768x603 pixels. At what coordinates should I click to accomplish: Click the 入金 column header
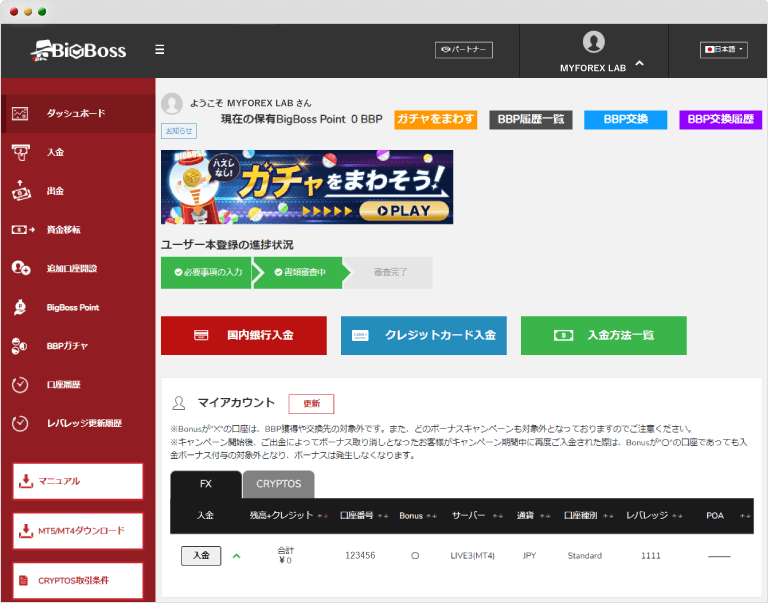tap(205, 515)
